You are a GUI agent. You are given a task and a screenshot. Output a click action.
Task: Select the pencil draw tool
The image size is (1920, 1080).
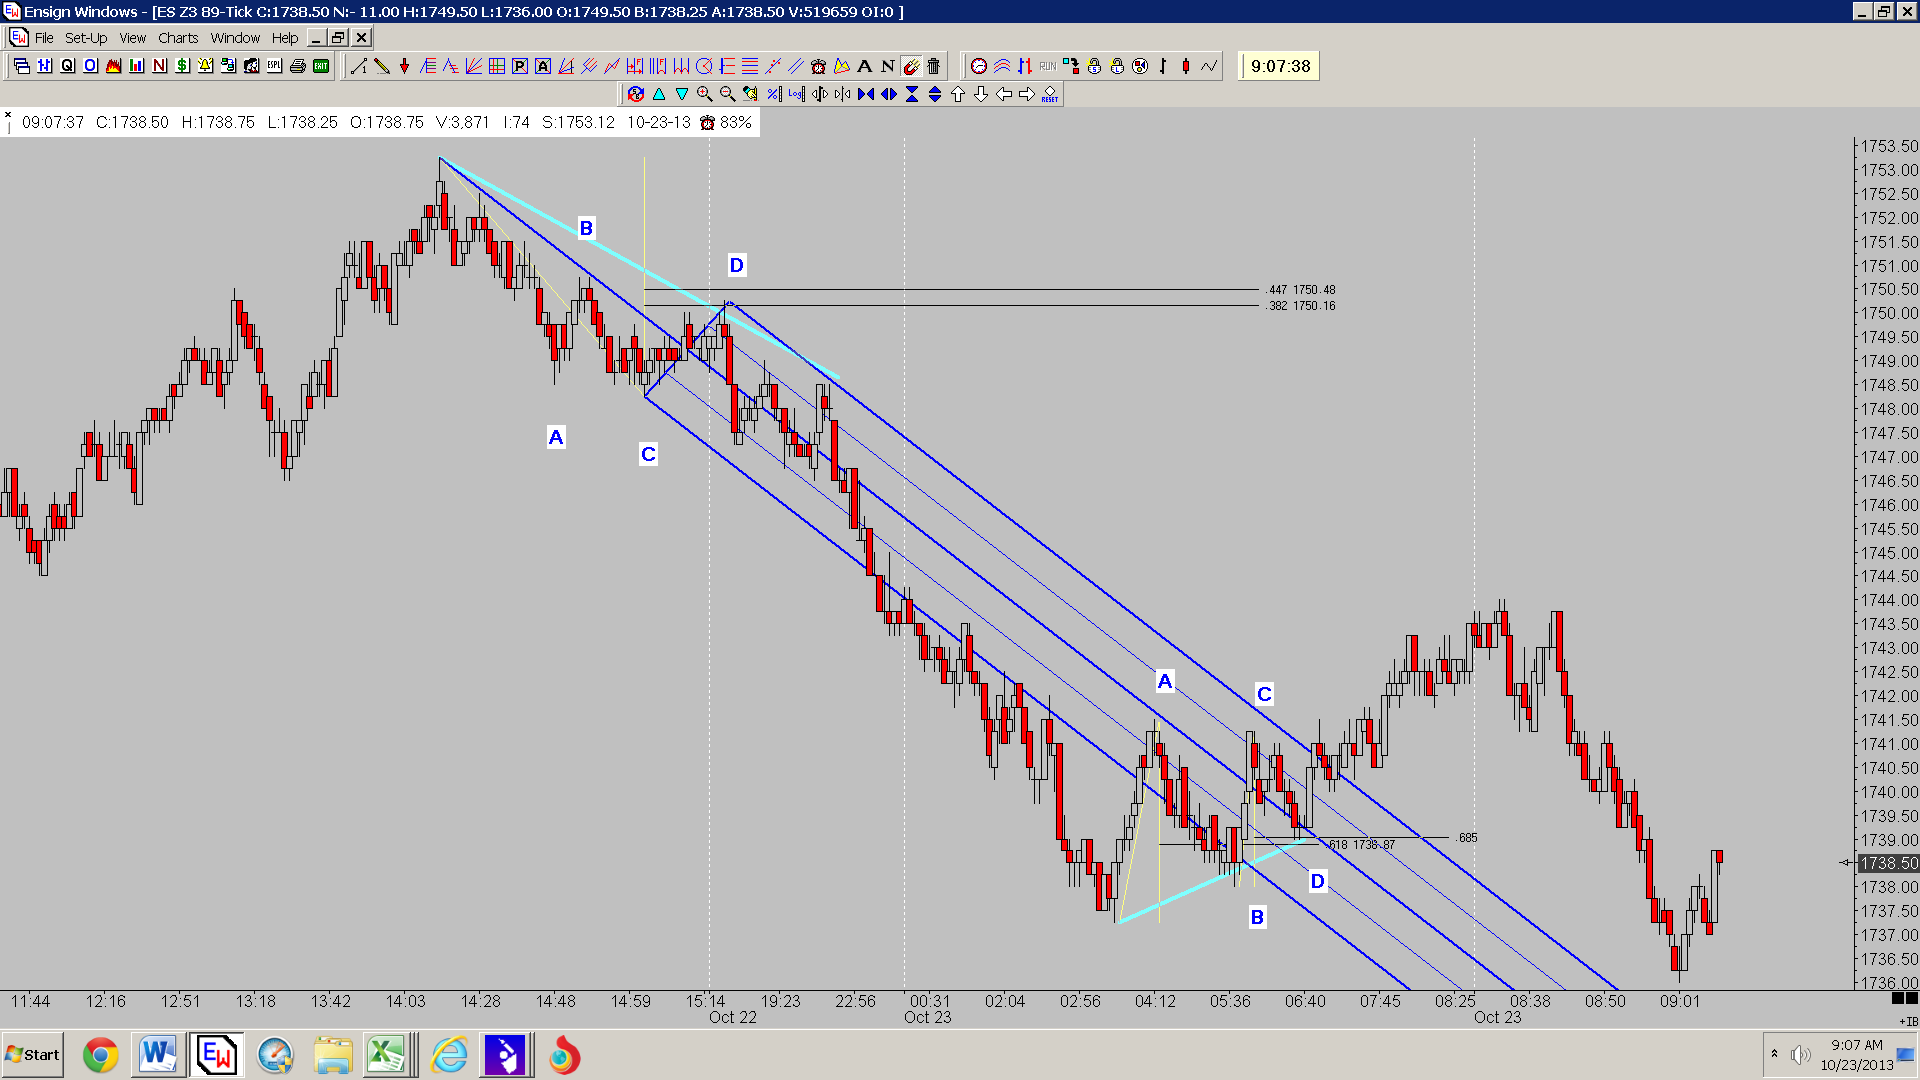point(381,66)
